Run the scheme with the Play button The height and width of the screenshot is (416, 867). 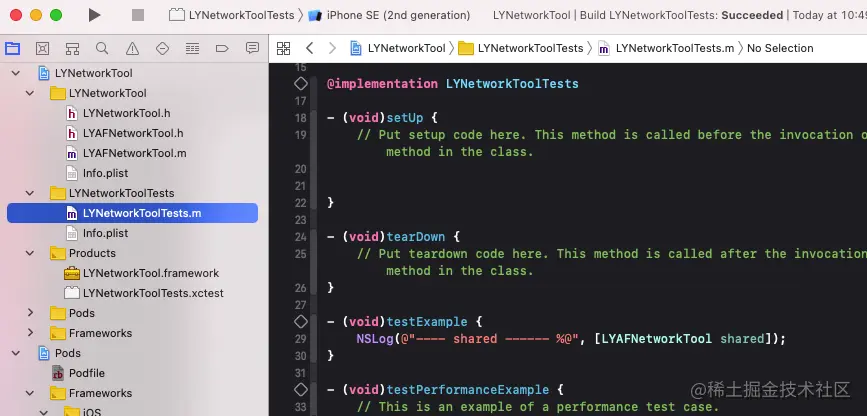(x=95, y=15)
